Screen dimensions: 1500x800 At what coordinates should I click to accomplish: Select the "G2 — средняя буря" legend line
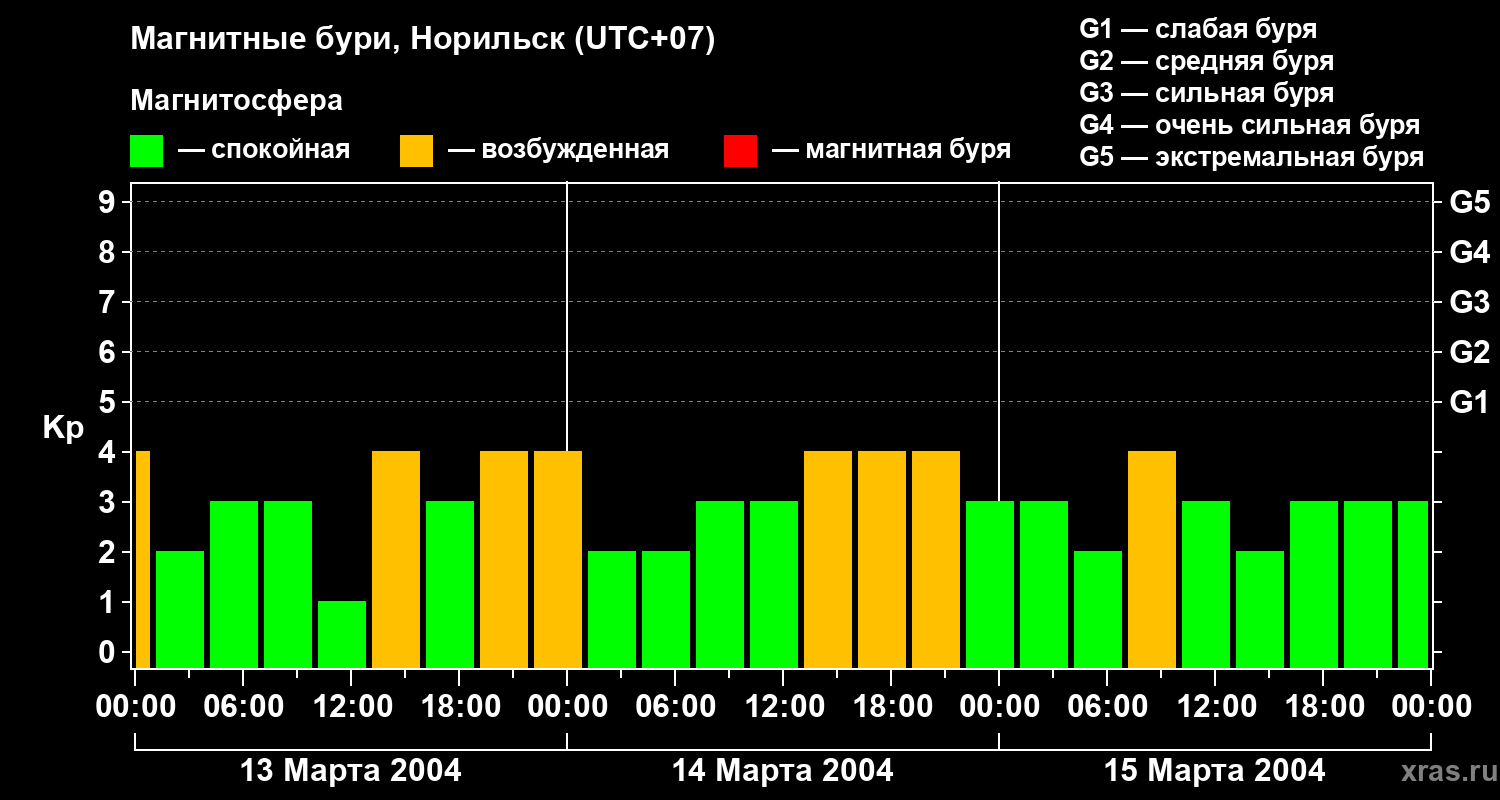pos(1206,61)
